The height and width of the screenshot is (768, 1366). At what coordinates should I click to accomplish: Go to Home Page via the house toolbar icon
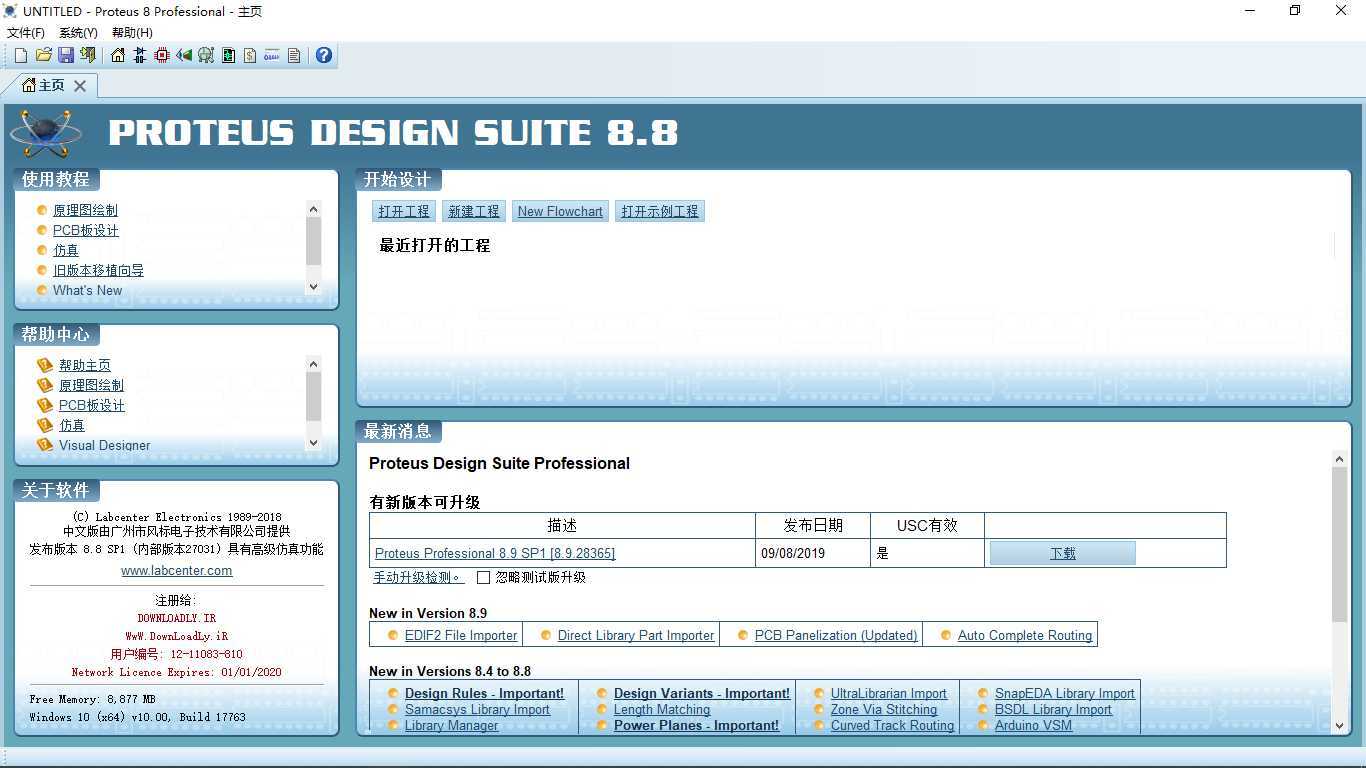tap(118, 55)
